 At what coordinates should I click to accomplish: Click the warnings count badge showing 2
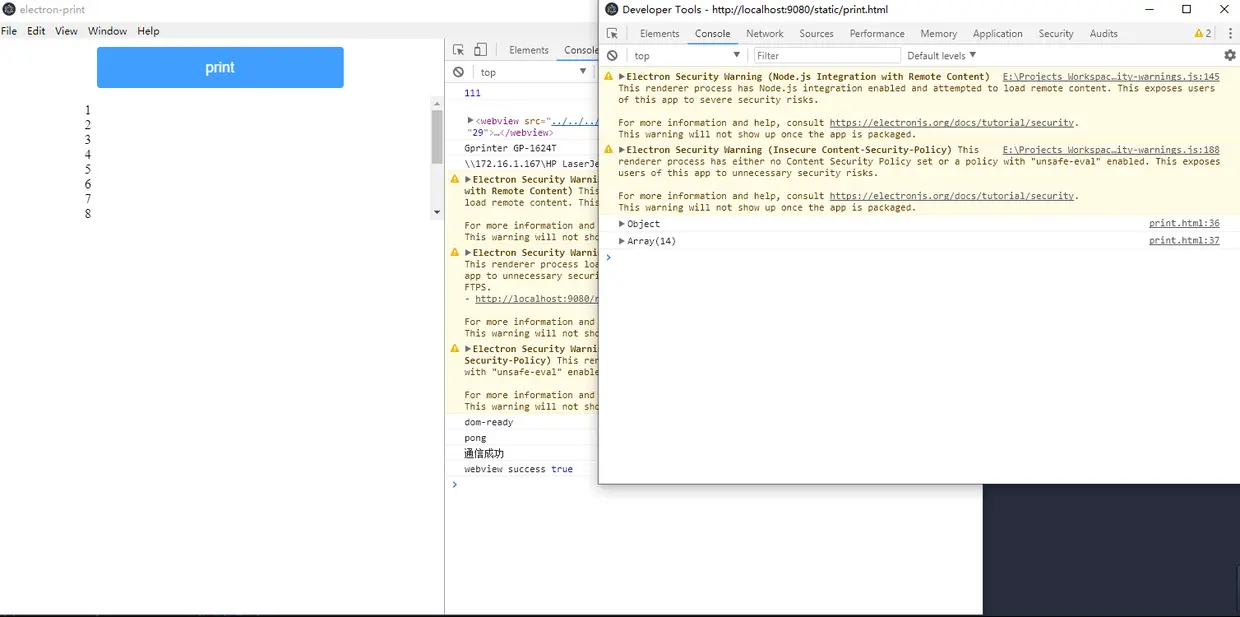1203,33
